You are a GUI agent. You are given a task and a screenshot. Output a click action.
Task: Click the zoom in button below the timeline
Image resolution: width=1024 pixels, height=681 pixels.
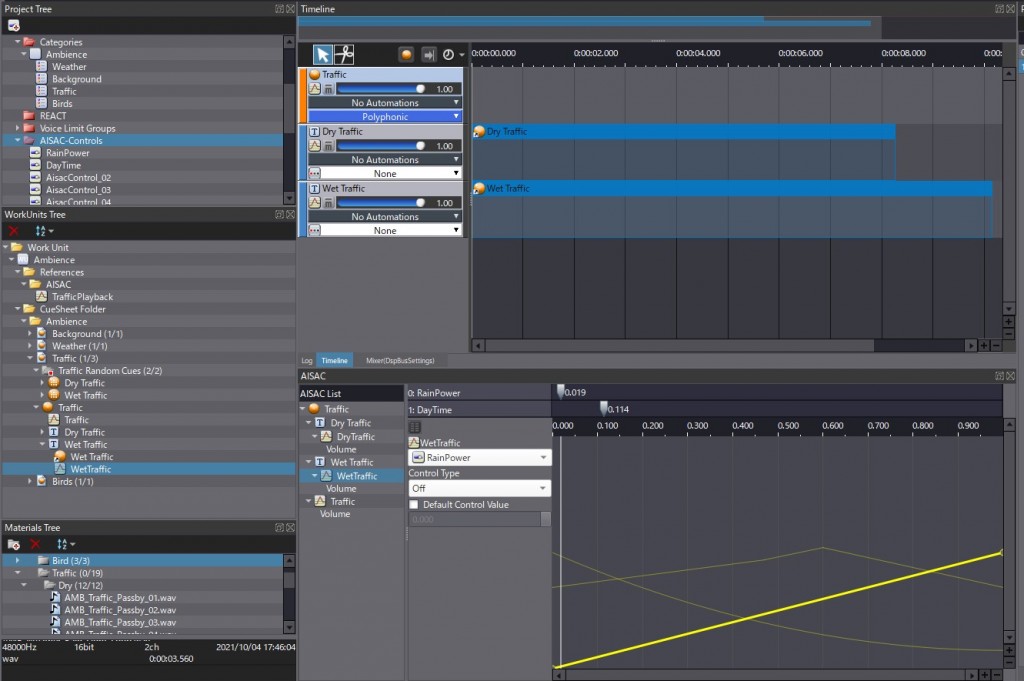point(984,345)
